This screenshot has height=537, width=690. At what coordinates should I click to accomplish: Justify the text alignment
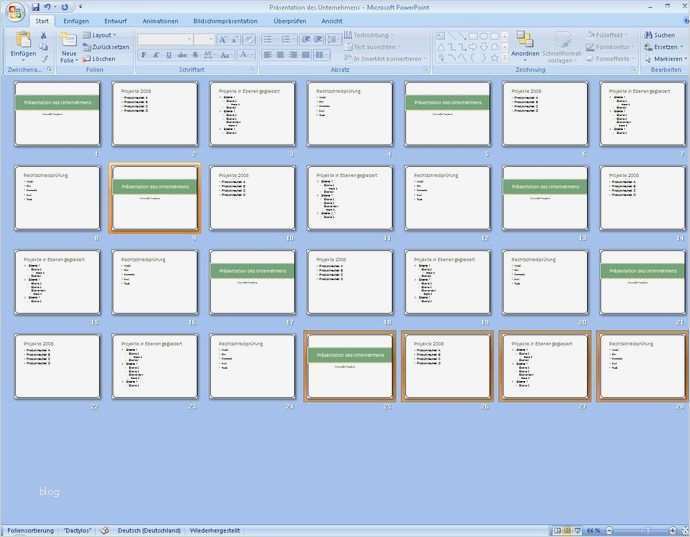click(x=305, y=55)
